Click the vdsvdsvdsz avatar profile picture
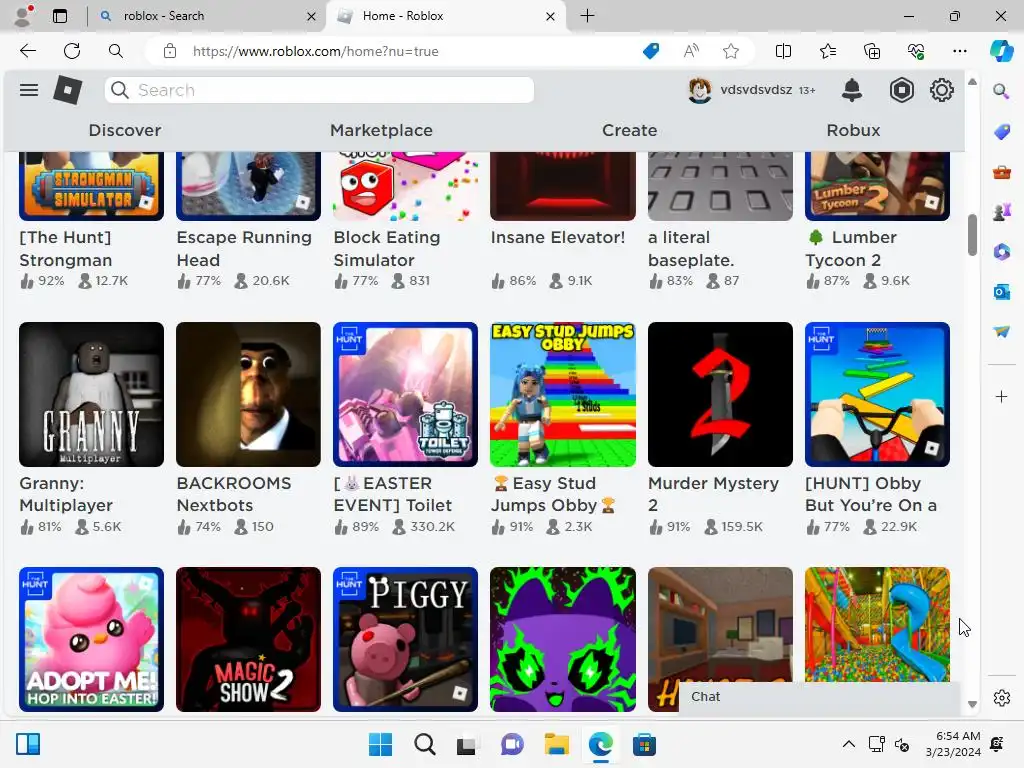 click(699, 90)
